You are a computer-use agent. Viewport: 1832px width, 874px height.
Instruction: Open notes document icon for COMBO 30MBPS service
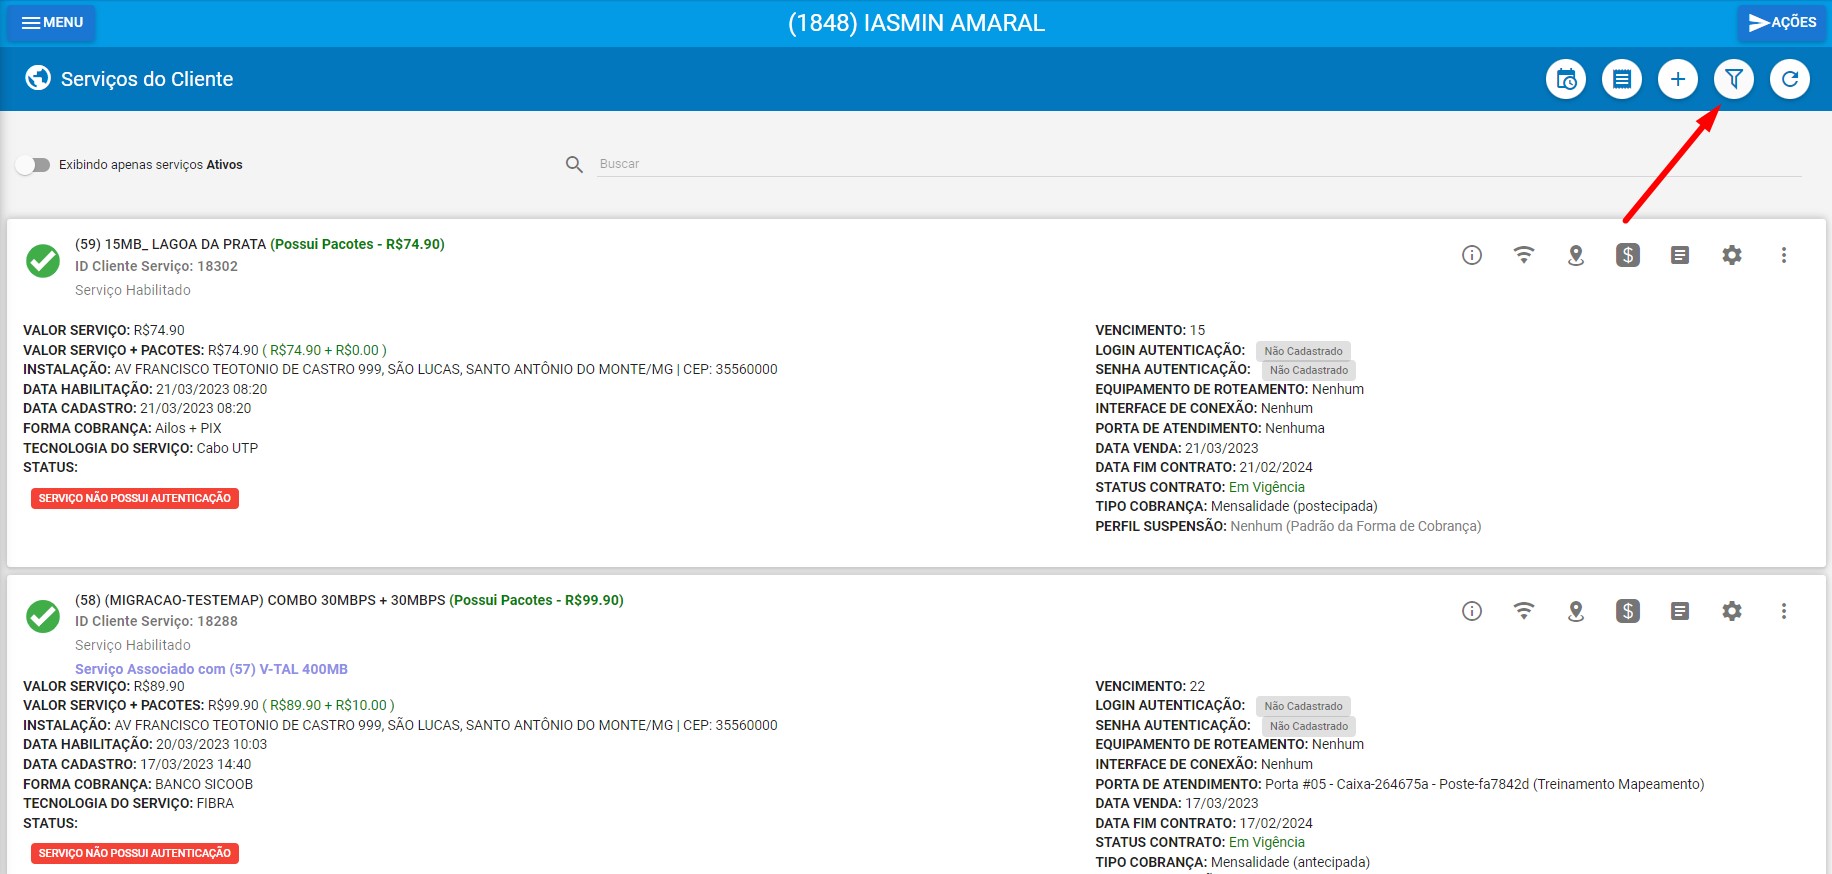click(x=1680, y=611)
